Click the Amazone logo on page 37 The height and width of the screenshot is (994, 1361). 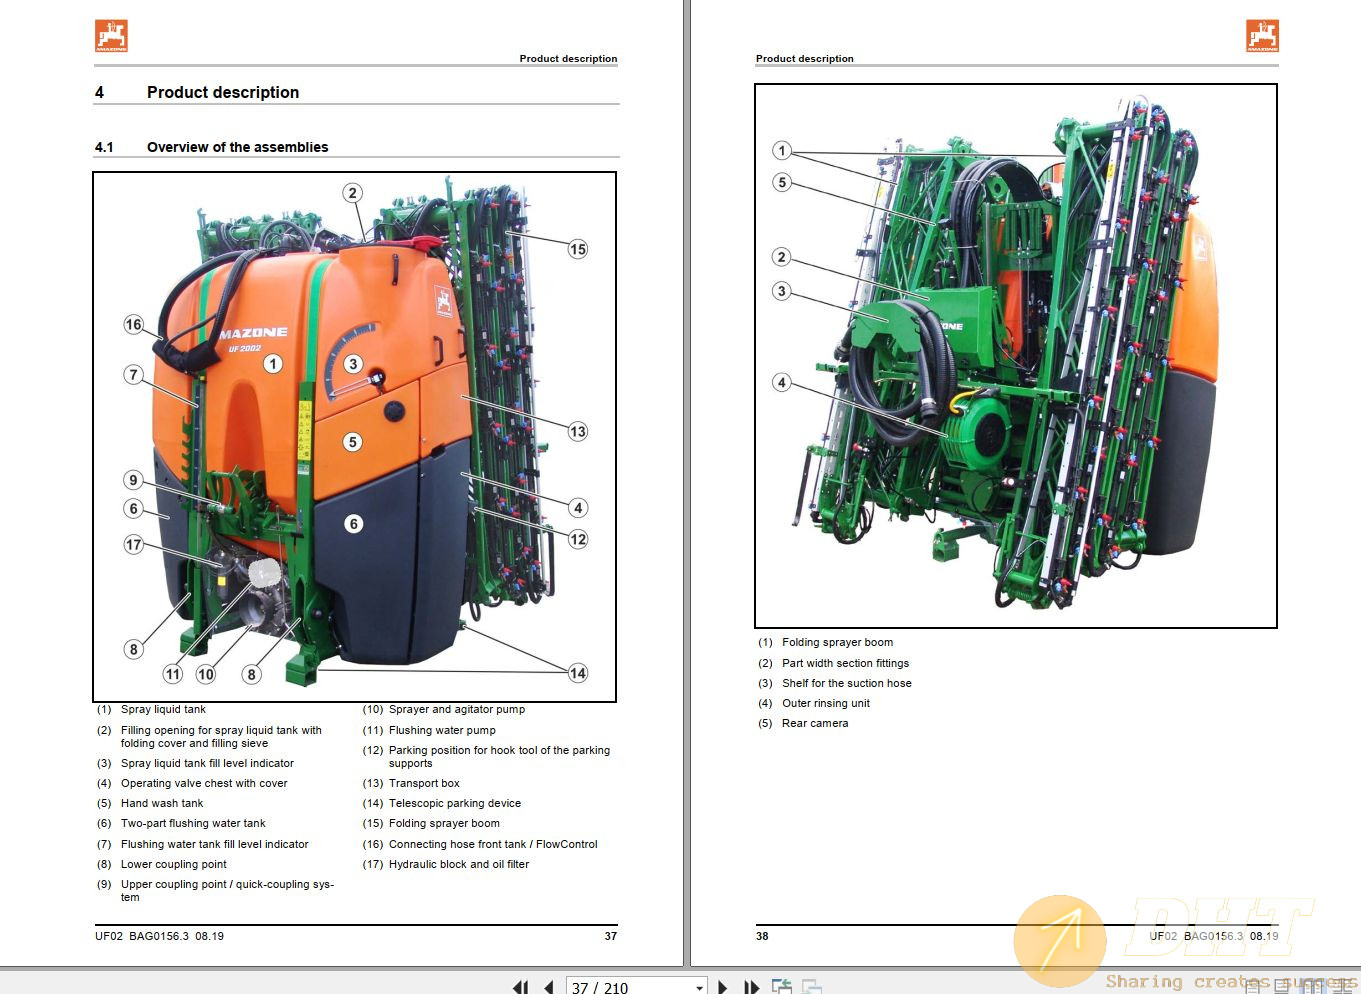(111, 36)
